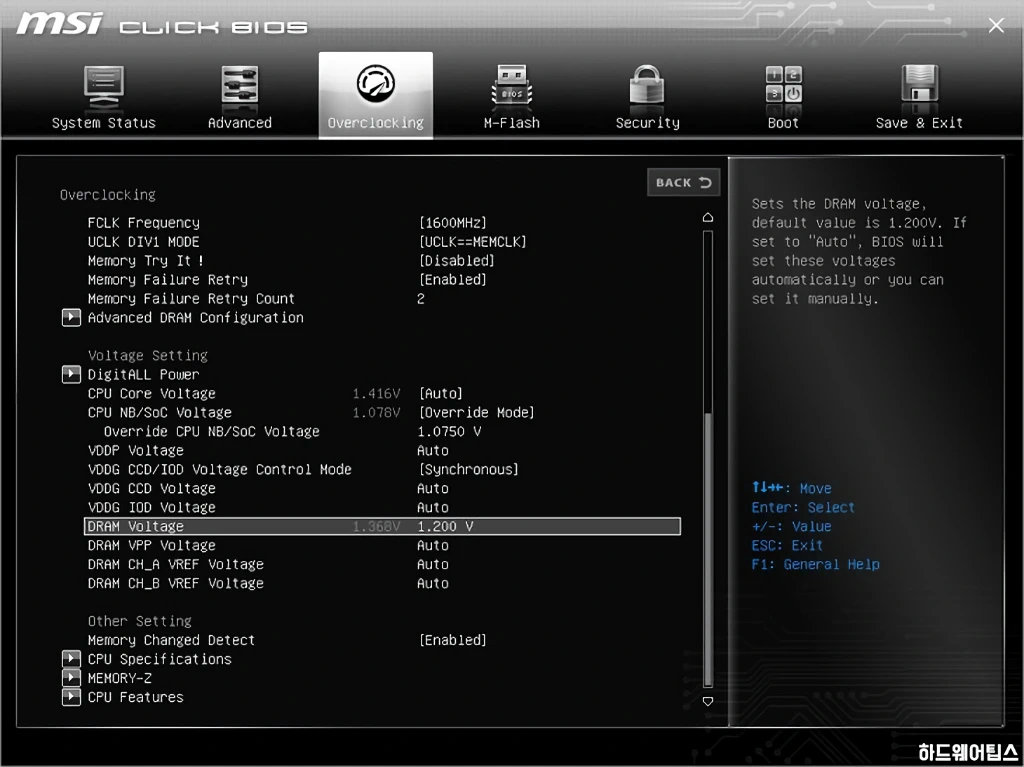
Task: Edit DRAM Voltage 1.200 V value
Action: [x=445, y=526]
